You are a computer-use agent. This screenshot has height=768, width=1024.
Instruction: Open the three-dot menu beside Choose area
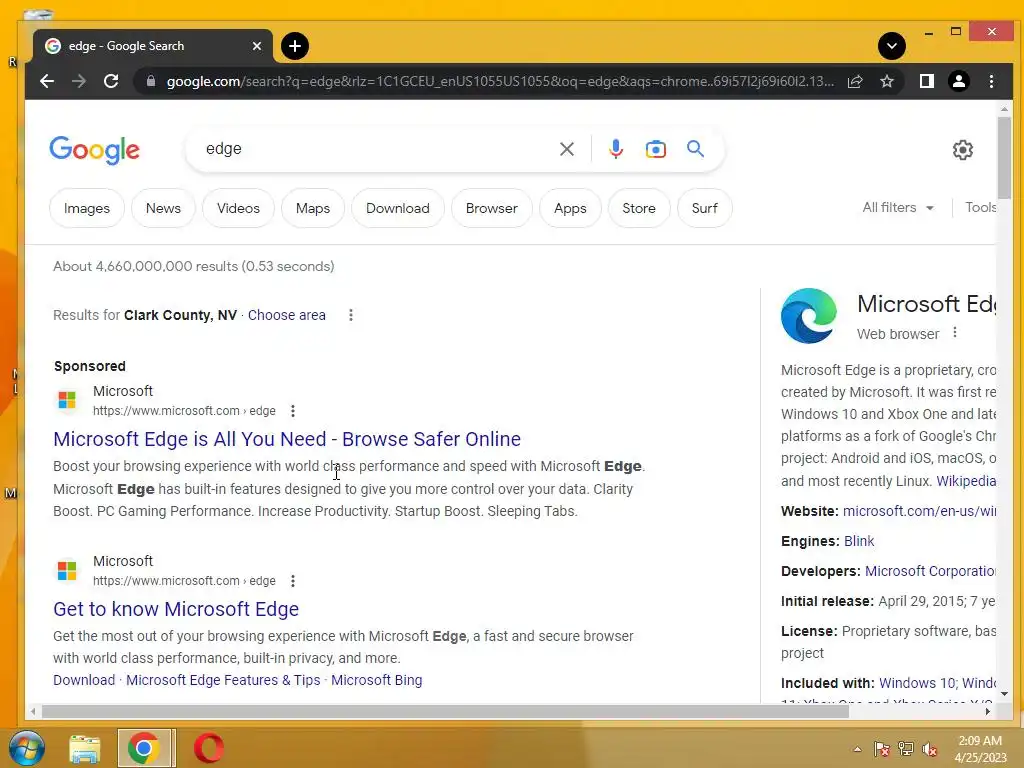click(351, 315)
